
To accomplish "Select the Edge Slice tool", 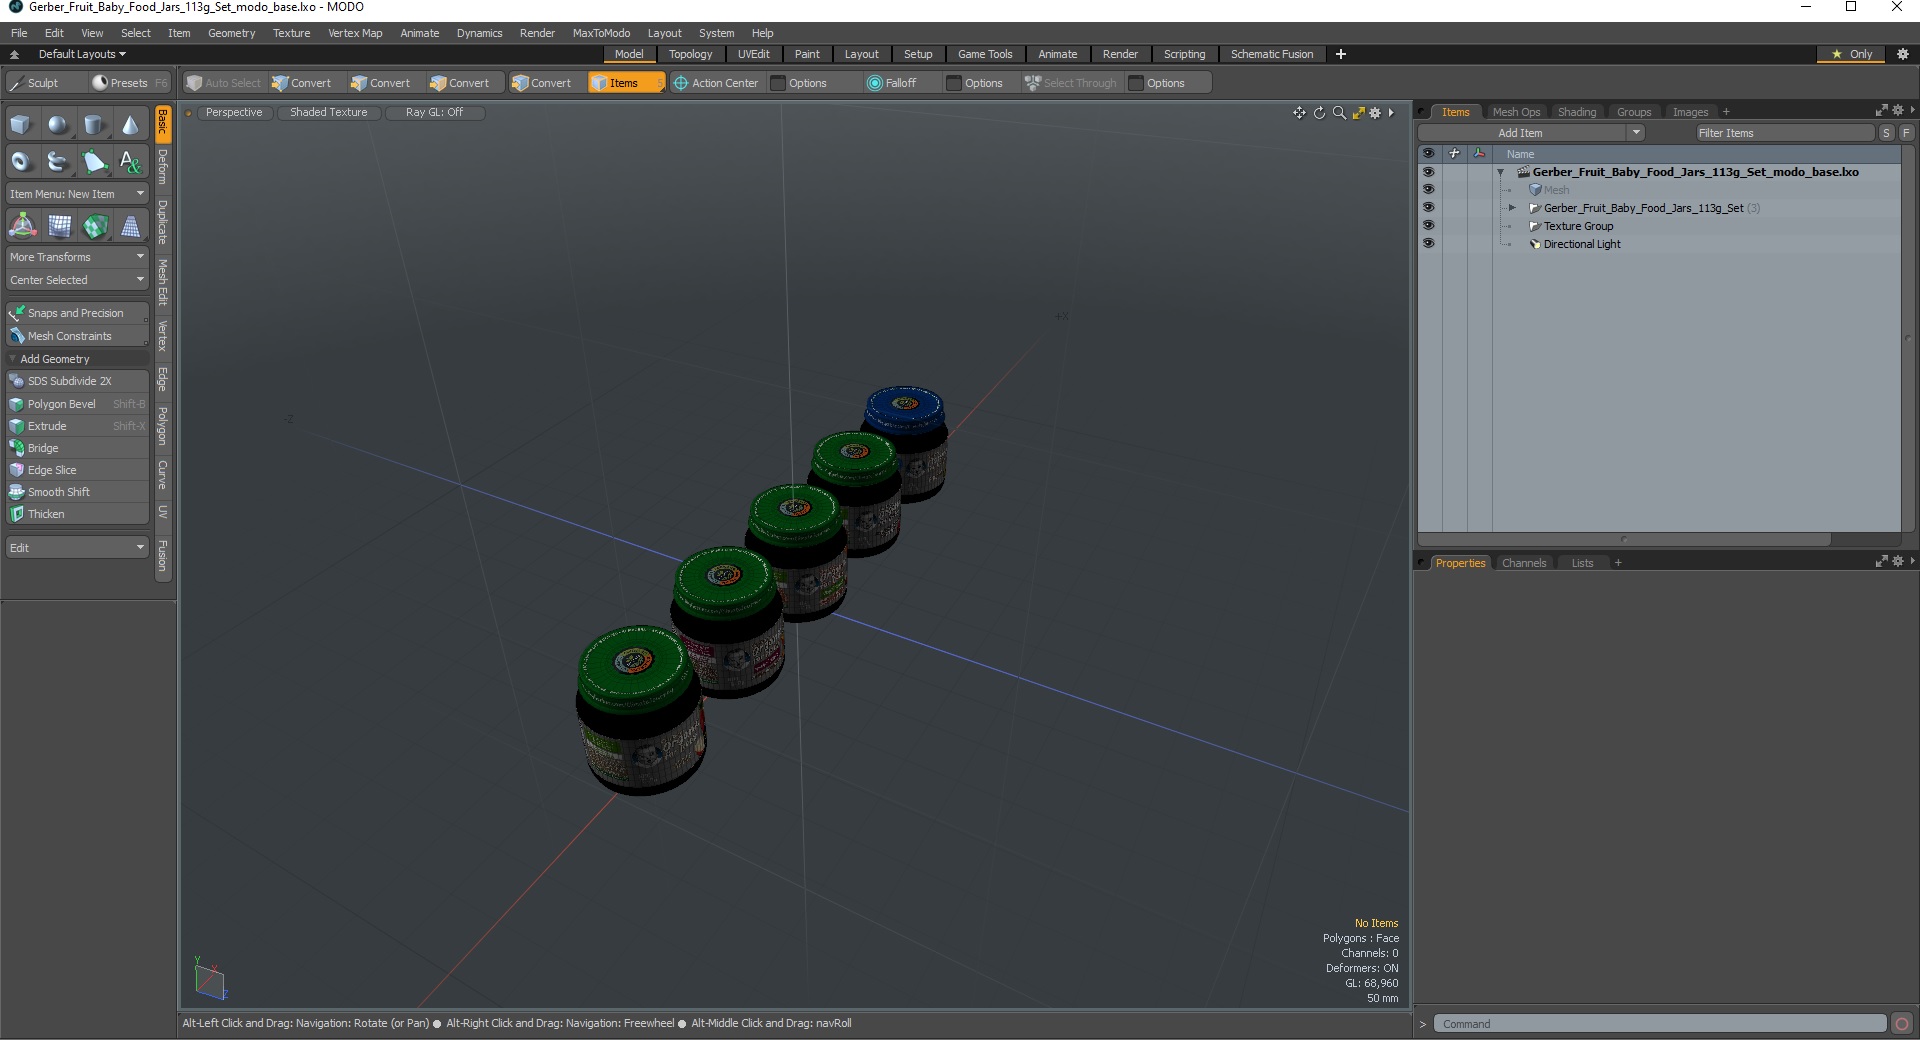I will (77, 470).
